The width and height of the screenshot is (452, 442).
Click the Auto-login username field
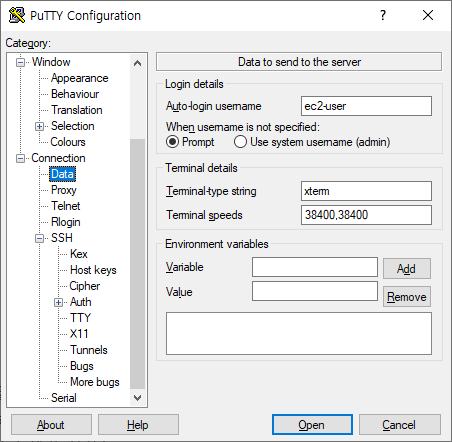pos(366,106)
